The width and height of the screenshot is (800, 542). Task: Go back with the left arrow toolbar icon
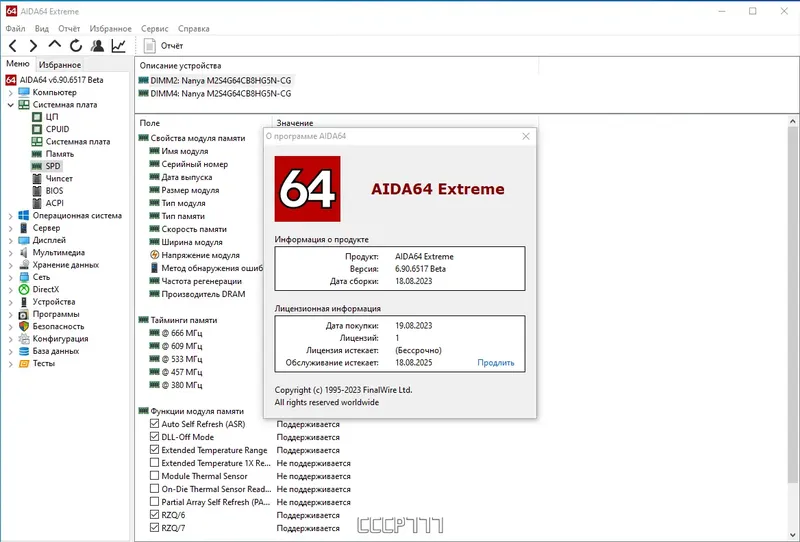point(13,46)
